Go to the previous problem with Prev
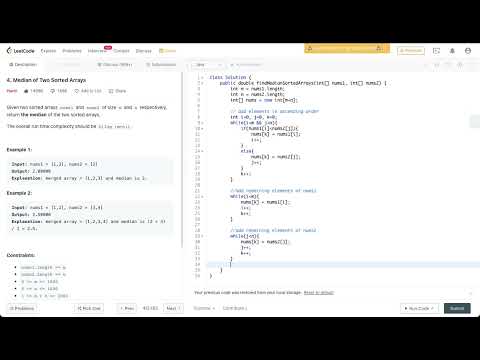Image resolution: width=480 pixels, height=360 pixels. (x=127, y=308)
